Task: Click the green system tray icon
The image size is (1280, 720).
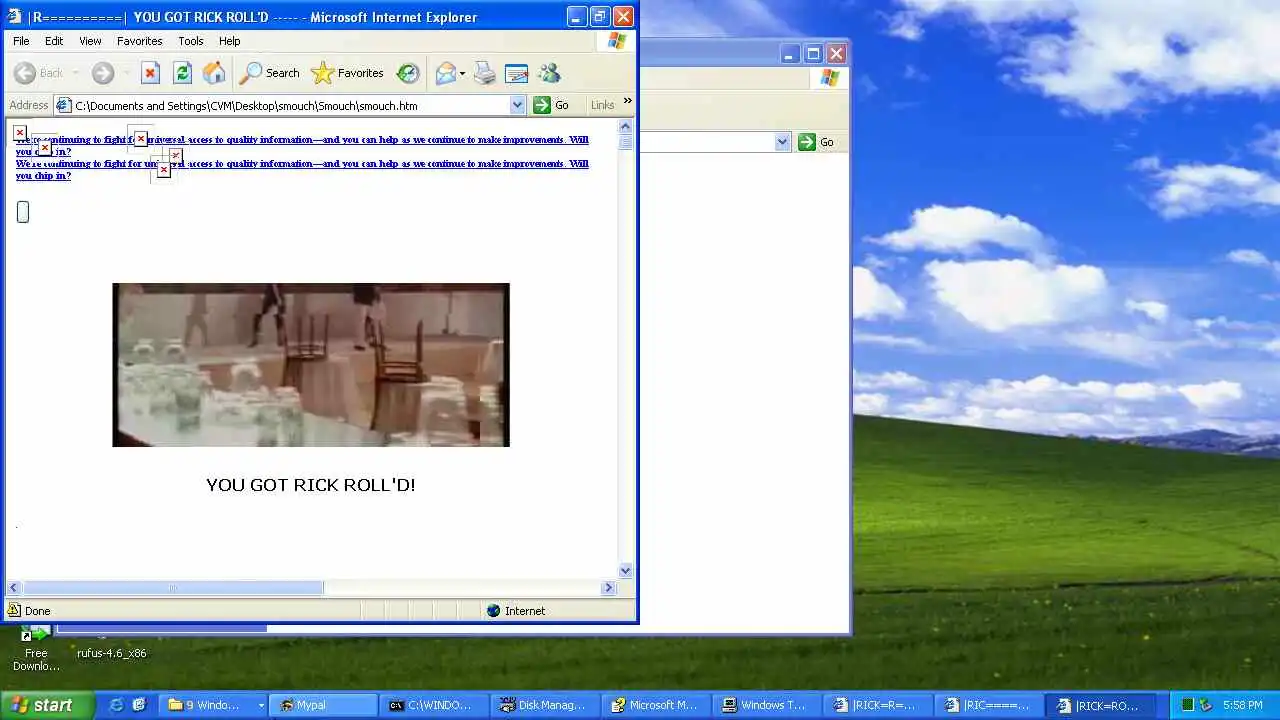Action: coord(1187,705)
